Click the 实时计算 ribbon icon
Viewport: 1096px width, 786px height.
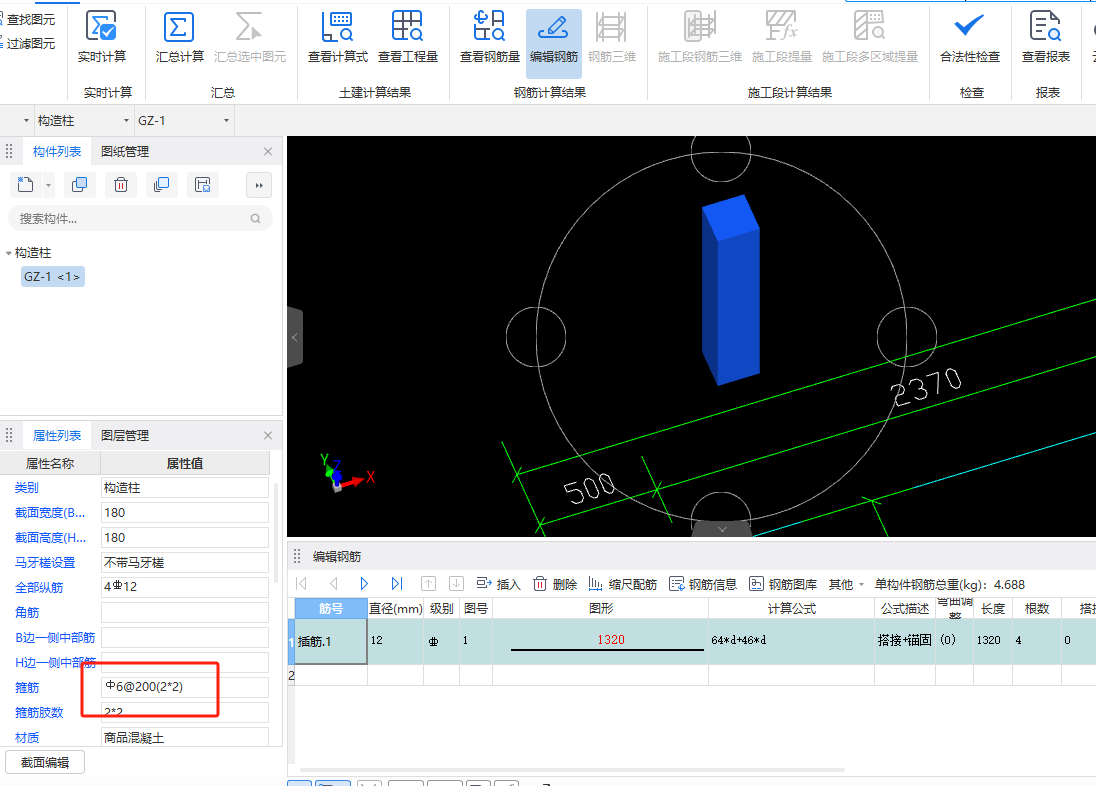click(102, 37)
